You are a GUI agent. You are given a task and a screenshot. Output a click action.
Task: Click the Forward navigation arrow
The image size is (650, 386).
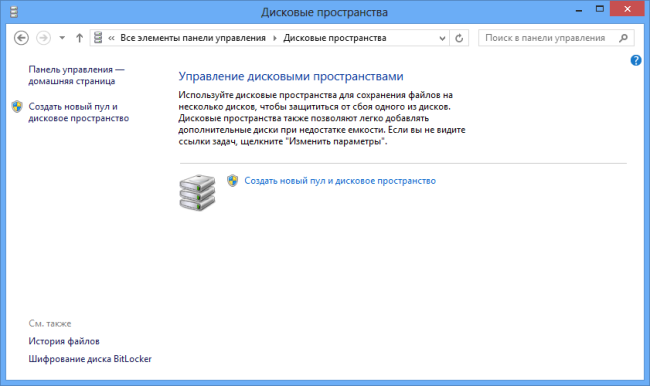point(44,38)
